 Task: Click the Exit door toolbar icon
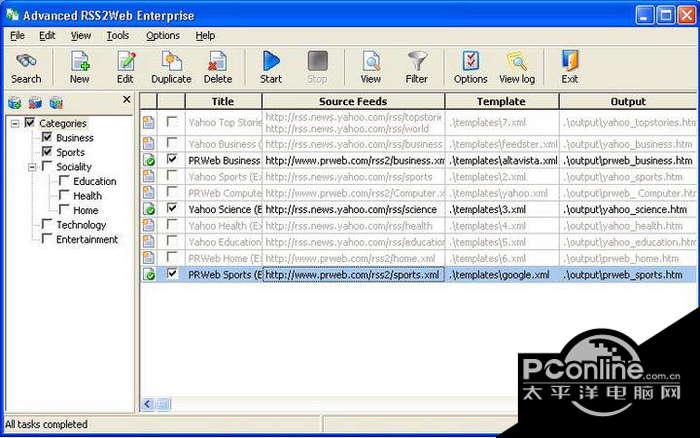click(570, 61)
